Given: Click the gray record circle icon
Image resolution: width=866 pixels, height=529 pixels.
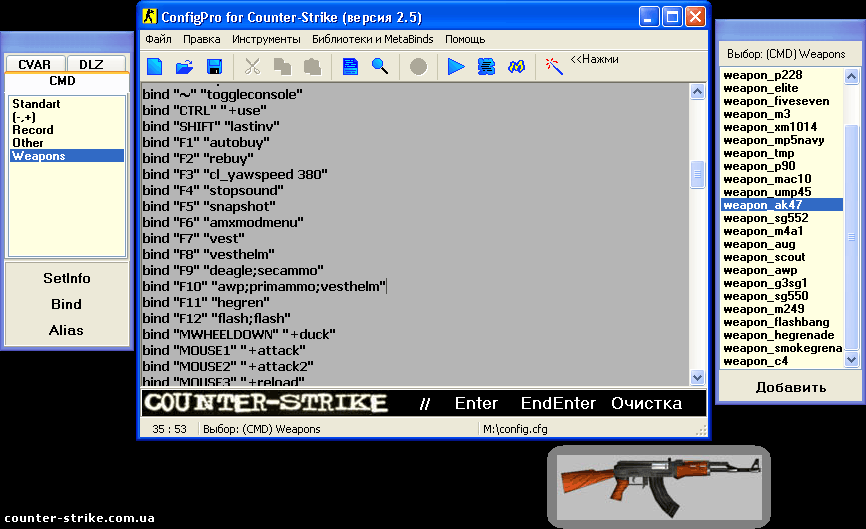Looking at the screenshot, I should pyautogui.click(x=418, y=67).
